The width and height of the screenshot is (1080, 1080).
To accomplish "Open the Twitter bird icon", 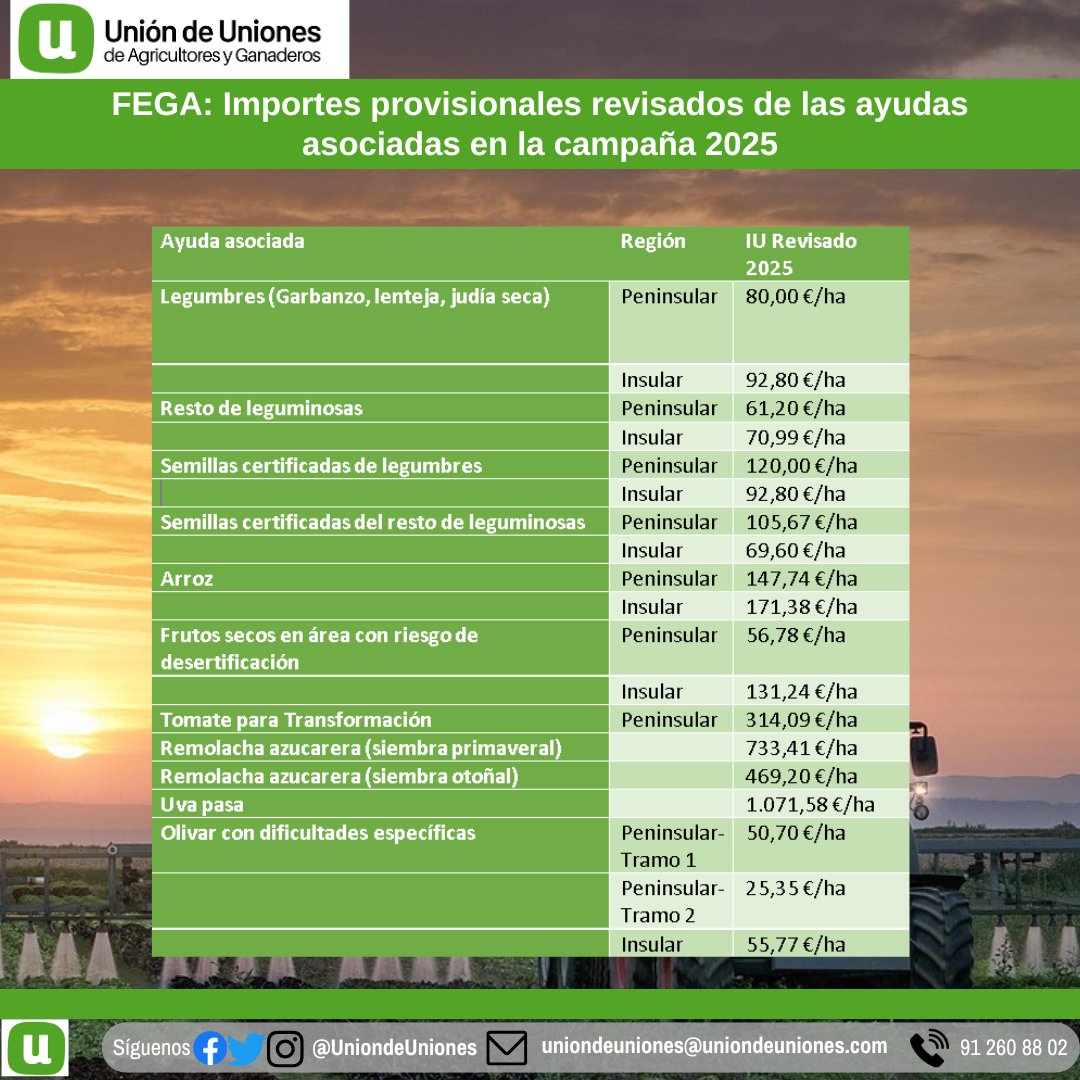I will [246, 1048].
